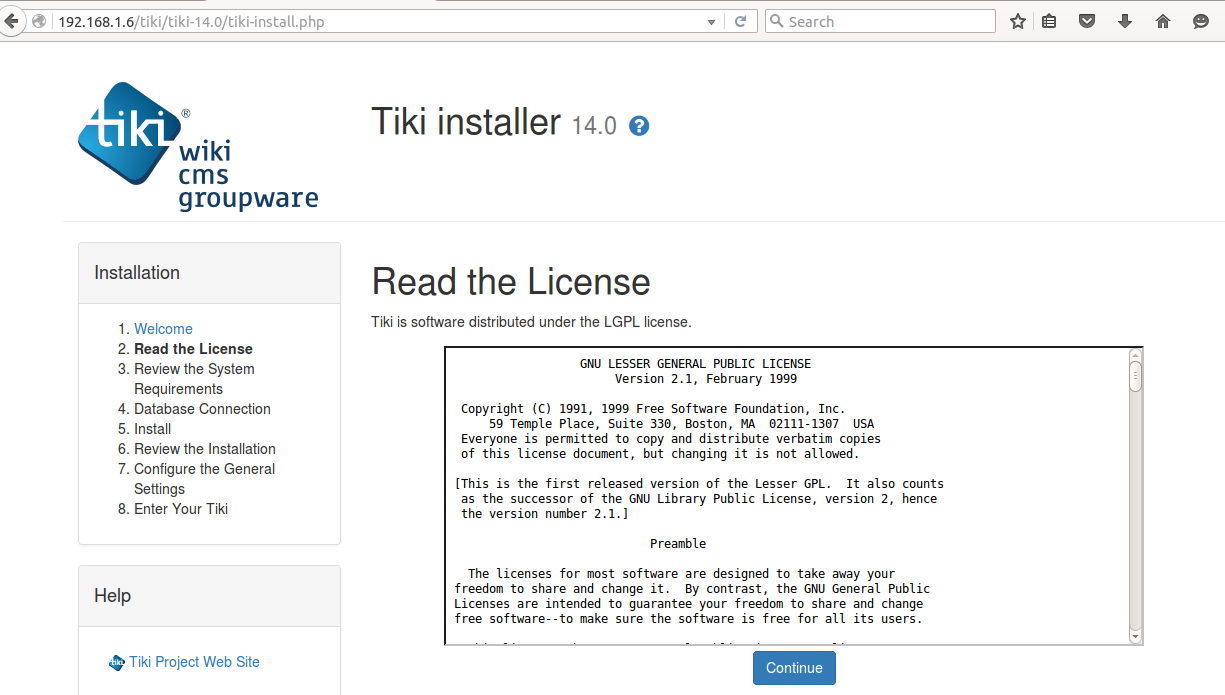The image size is (1225, 695).
Task: Click 'GNU LESSER GENERAL PUBLIC LICENSE' title line
Action: point(696,364)
